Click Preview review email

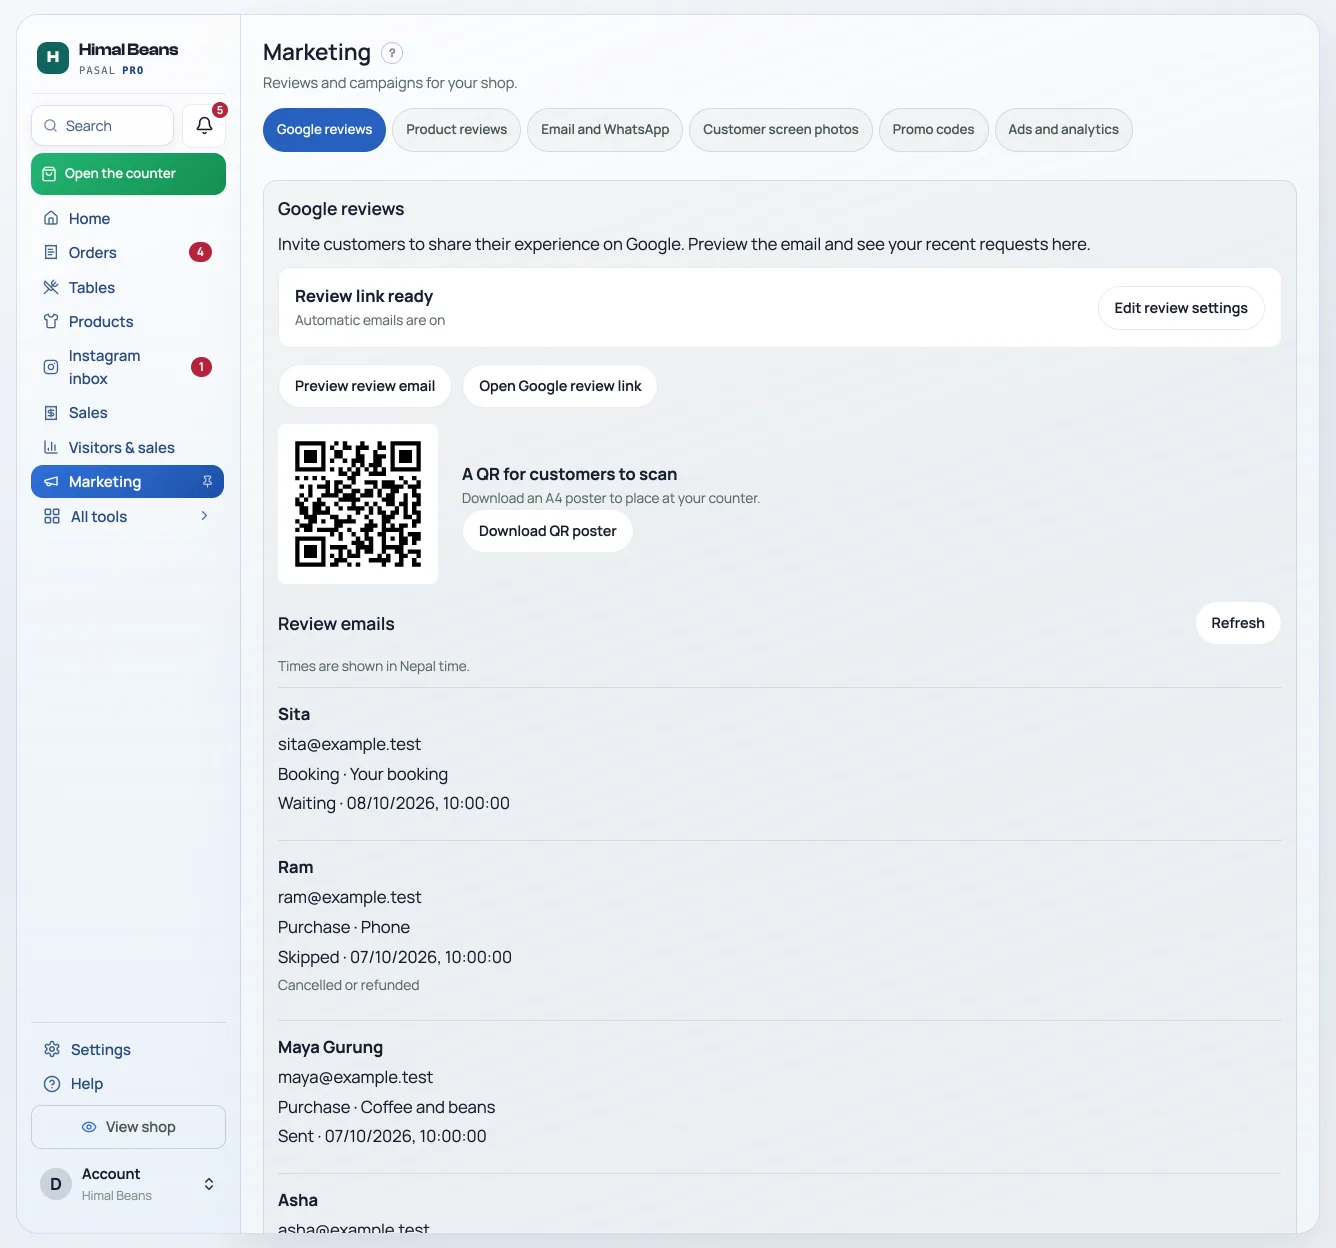coord(365,386)
